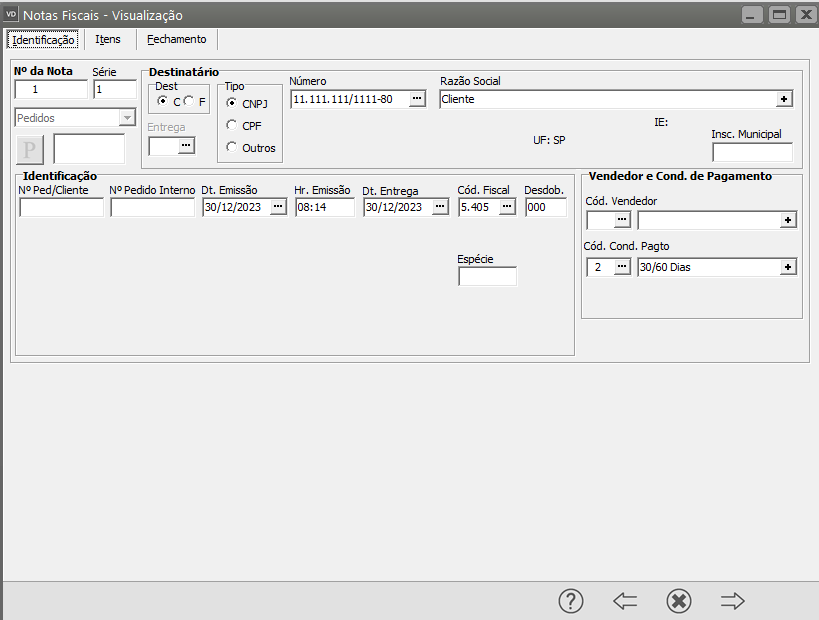The height and width of the screenshot is (620, 819).
Task: Click the cancel X circle icon
Action: [679, 601]
